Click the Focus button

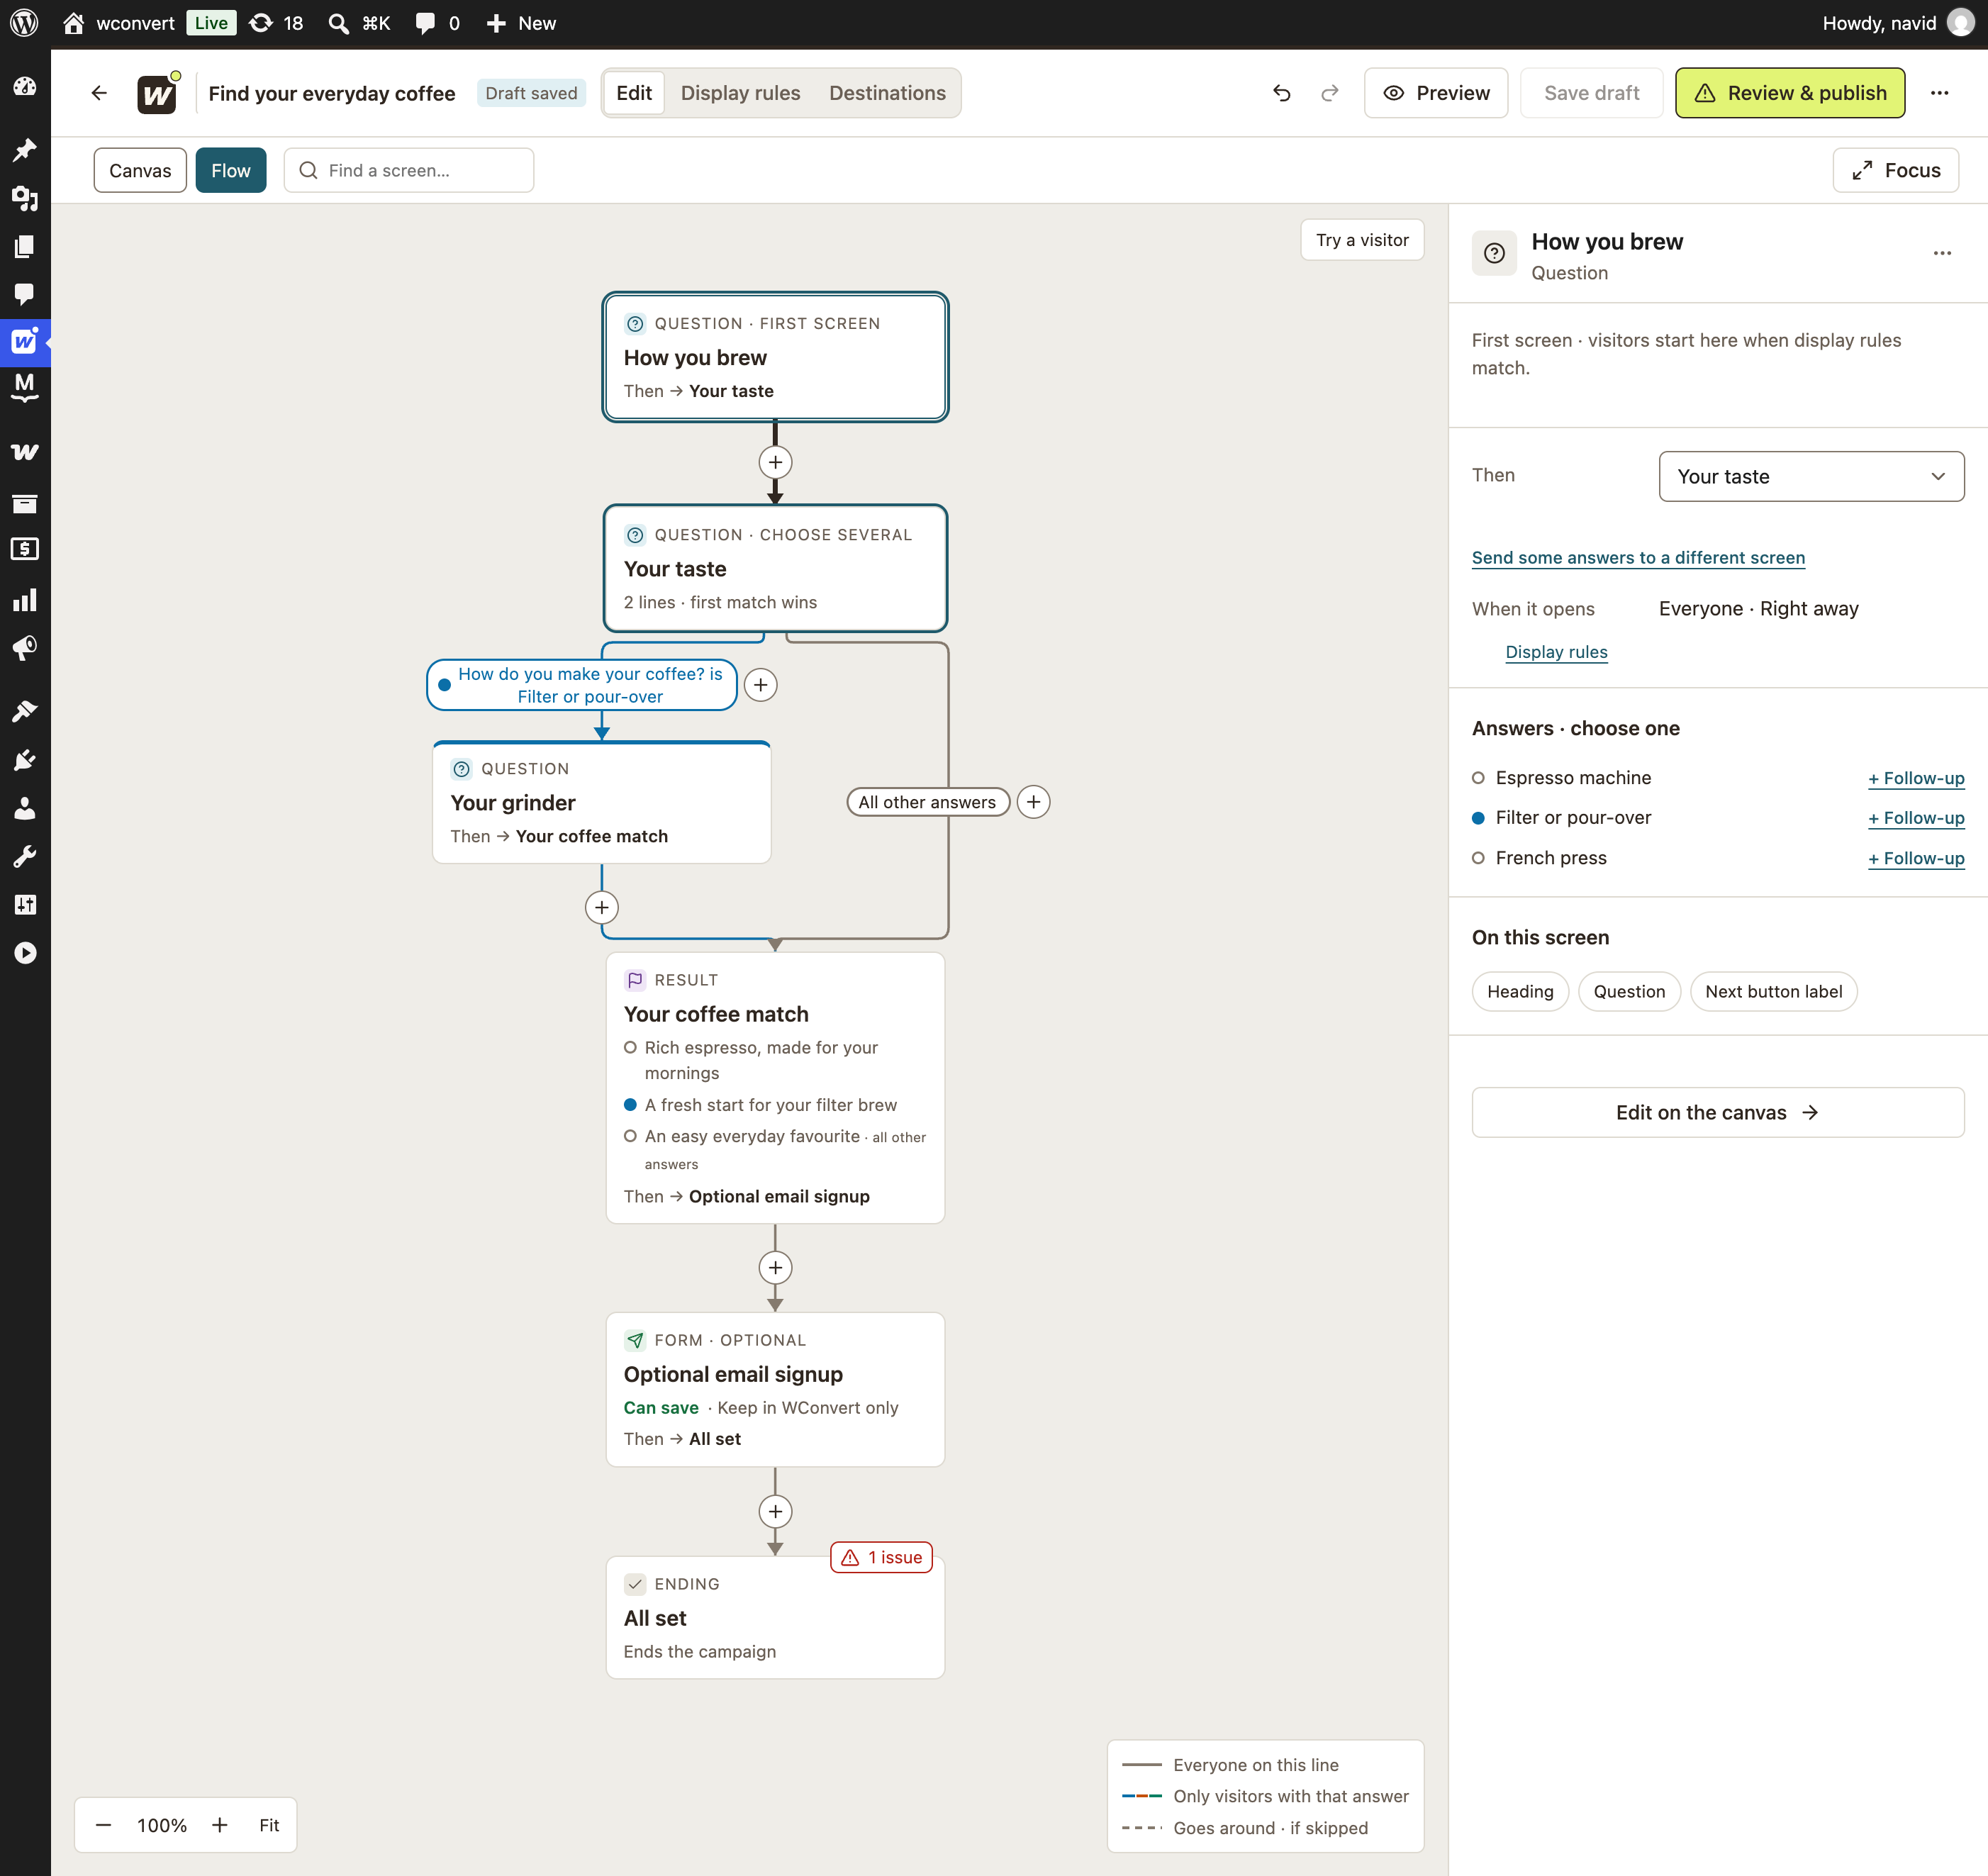(1895, 171)
